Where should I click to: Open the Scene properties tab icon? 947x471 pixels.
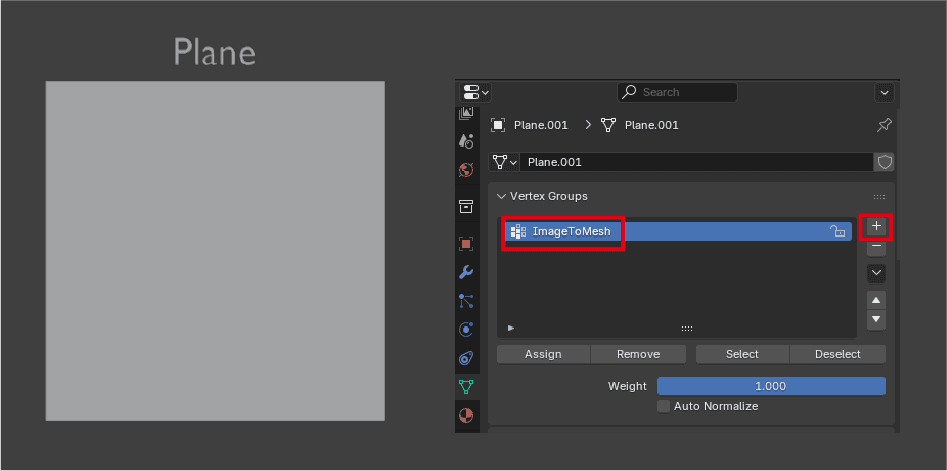pyautogui.click(x=466, y=141)
